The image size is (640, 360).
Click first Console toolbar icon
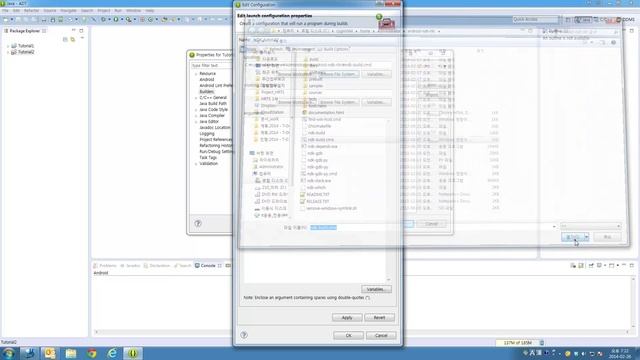click(573, 266)
